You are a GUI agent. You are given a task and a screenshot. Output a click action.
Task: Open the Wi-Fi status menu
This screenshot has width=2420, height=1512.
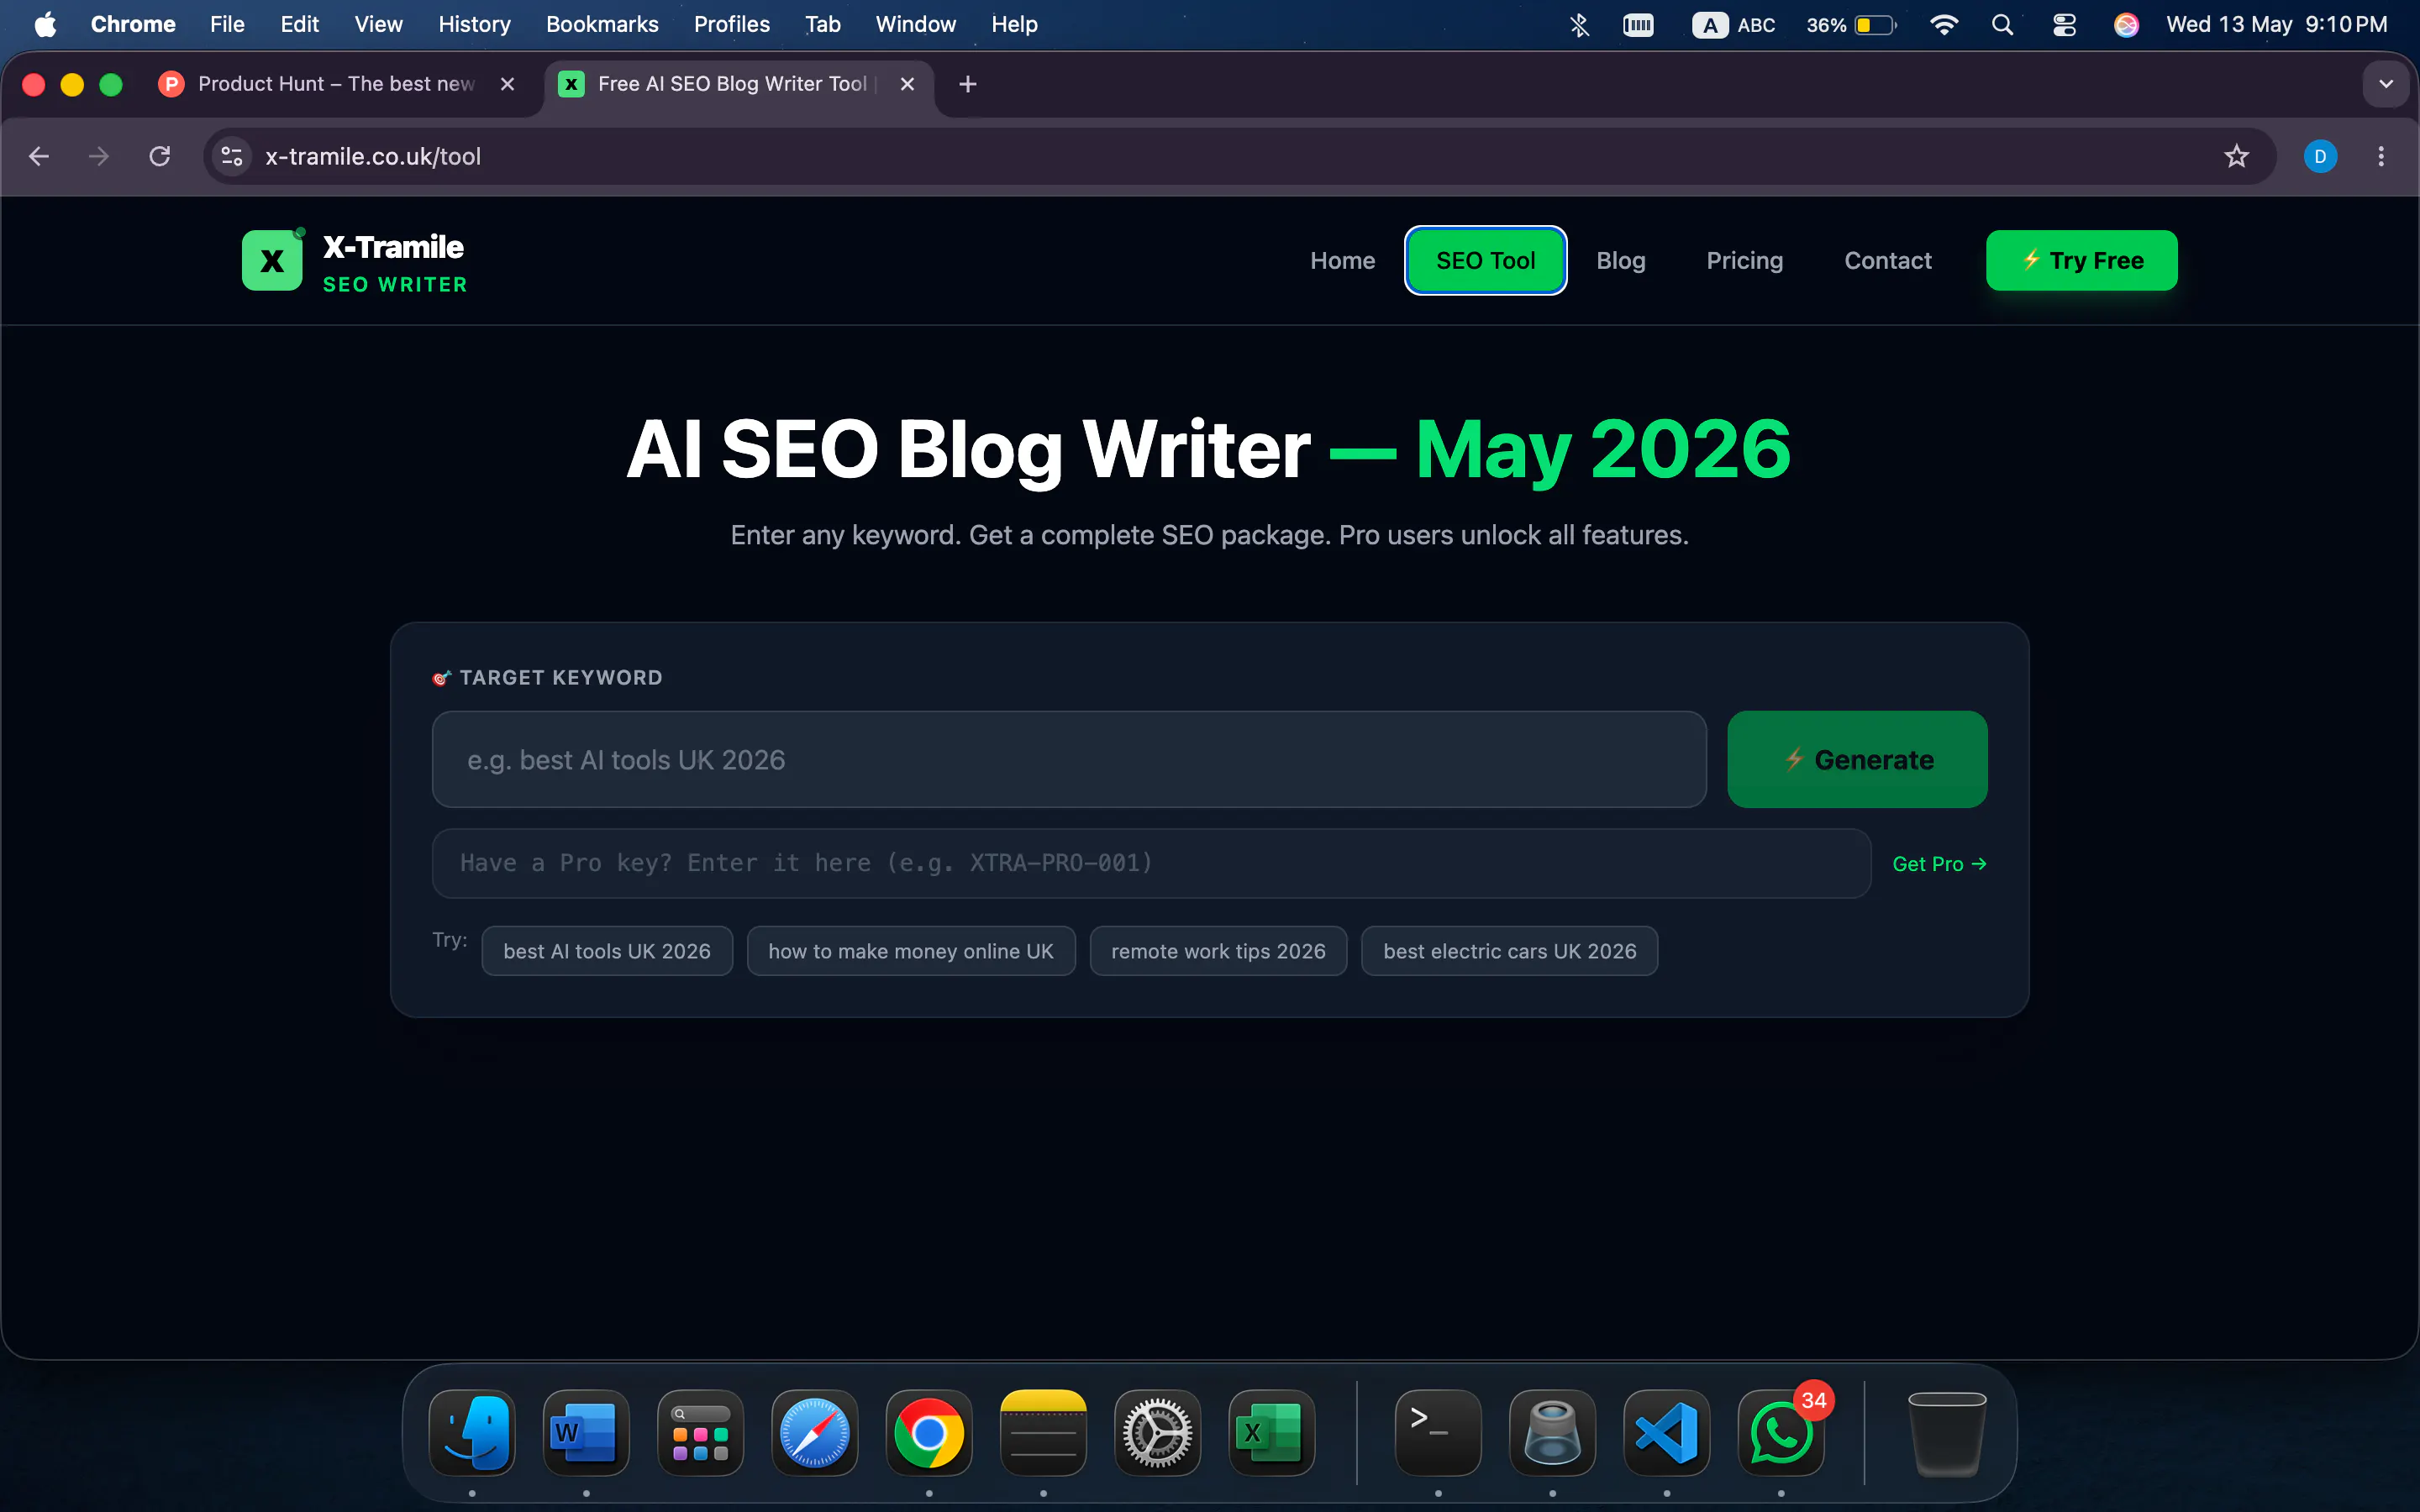click(1943, 24)
